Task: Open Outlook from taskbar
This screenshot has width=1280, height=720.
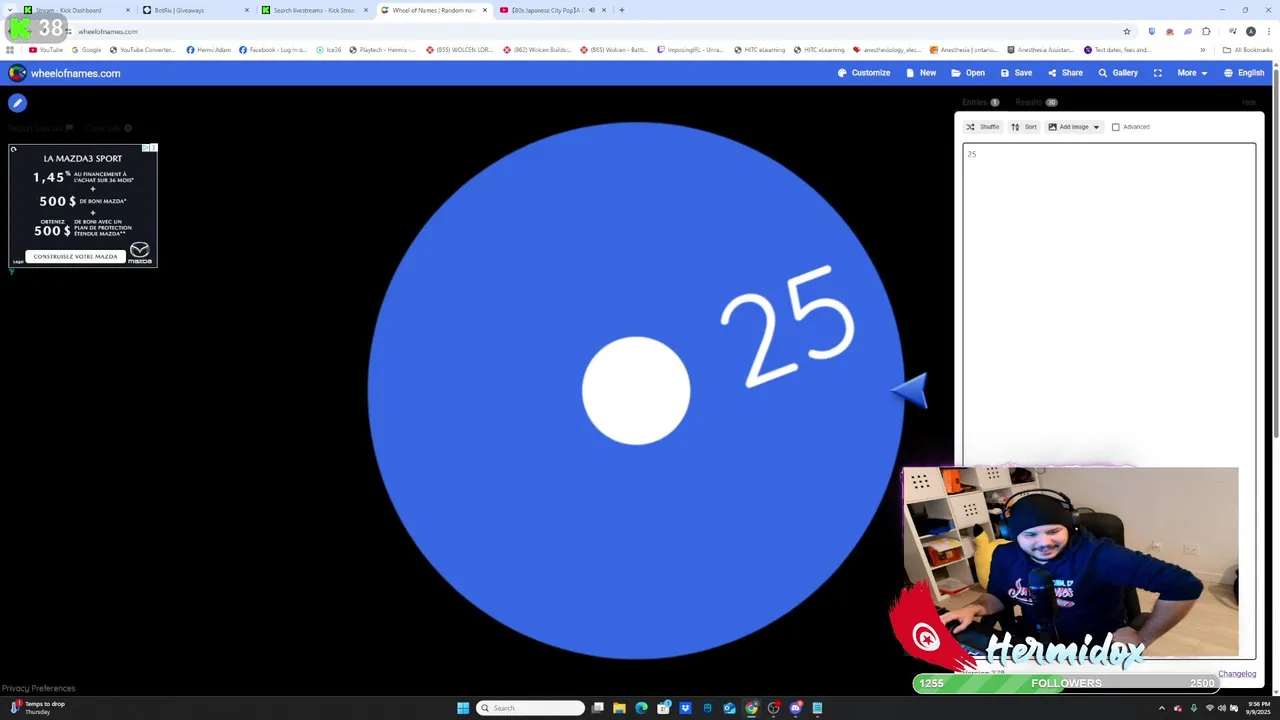Action: click(729, 708)
